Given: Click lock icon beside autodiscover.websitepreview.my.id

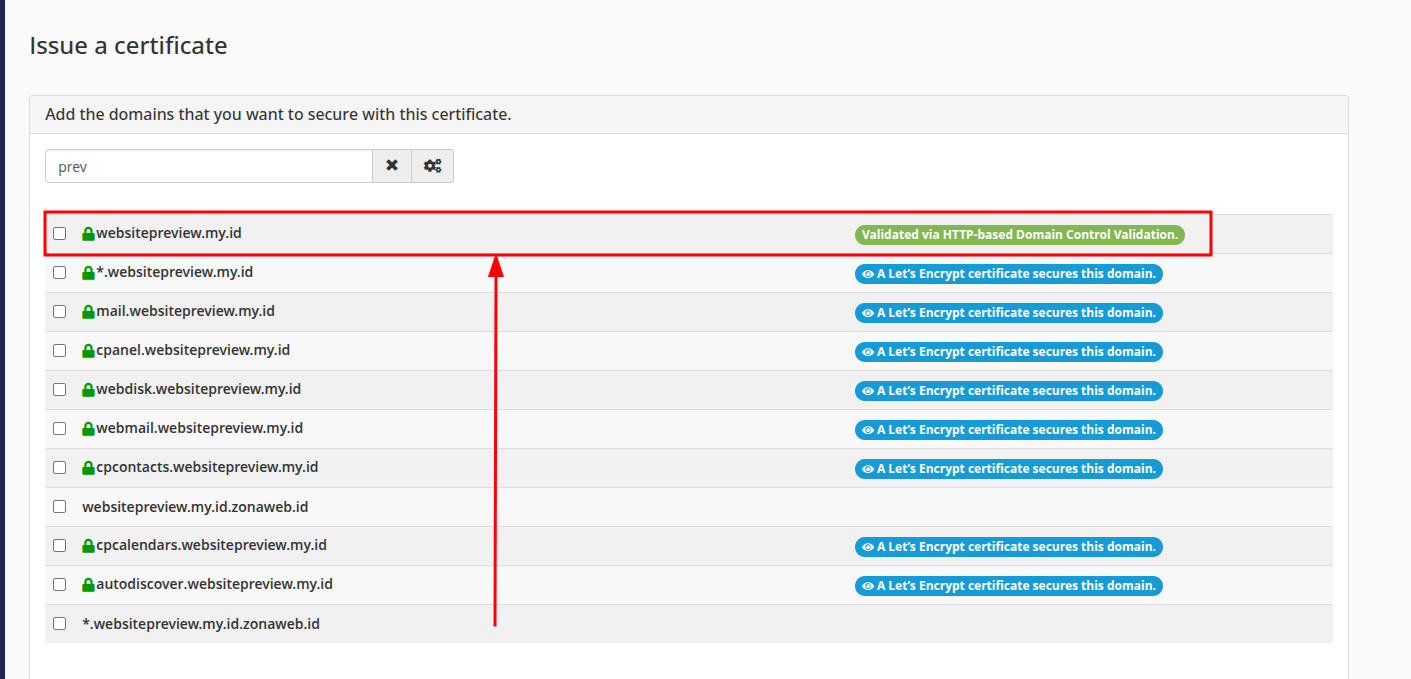Looking at the screenshot, I should click(x=88, y=585).
